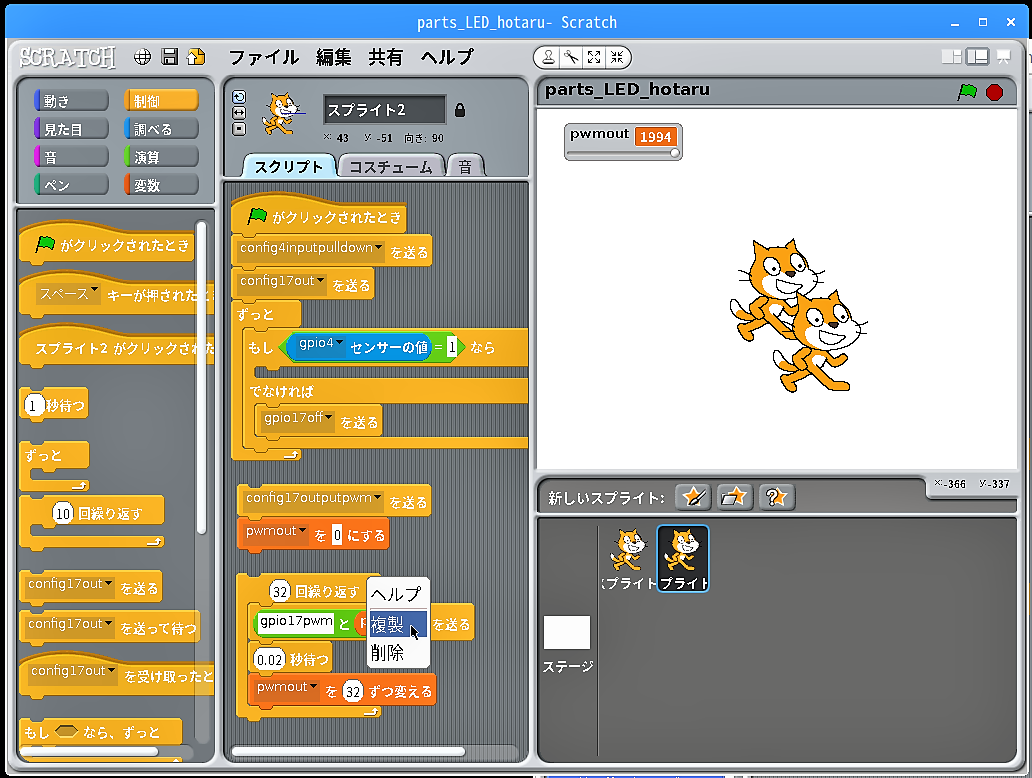Select the shrink sprite tool

pos(617,58)
